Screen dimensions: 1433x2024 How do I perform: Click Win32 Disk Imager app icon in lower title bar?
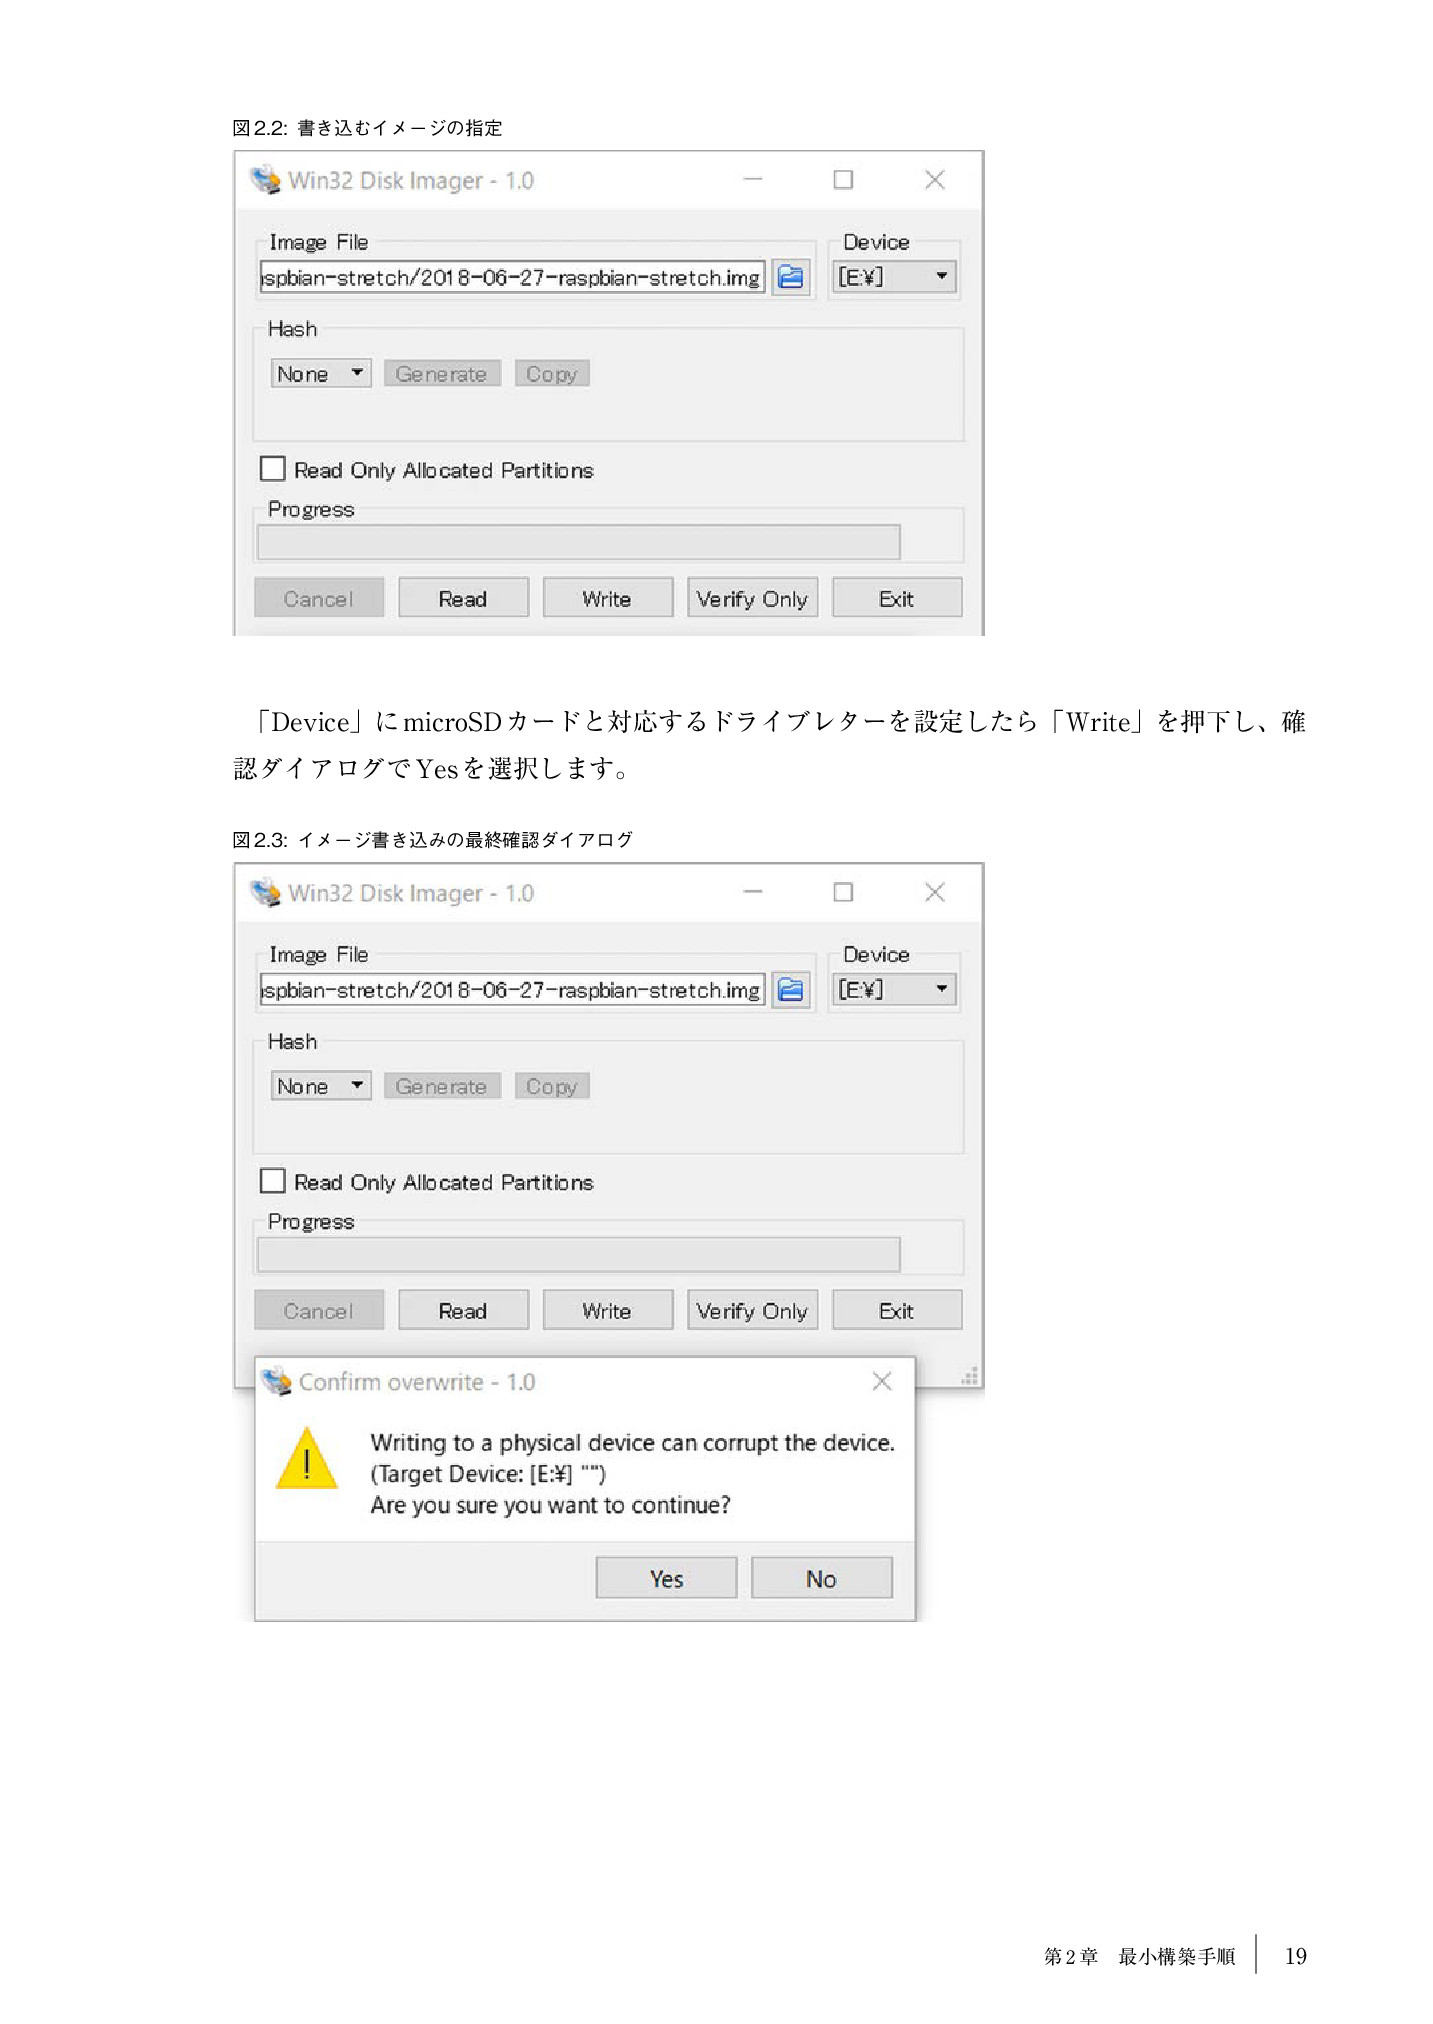[x=266, y=892]
